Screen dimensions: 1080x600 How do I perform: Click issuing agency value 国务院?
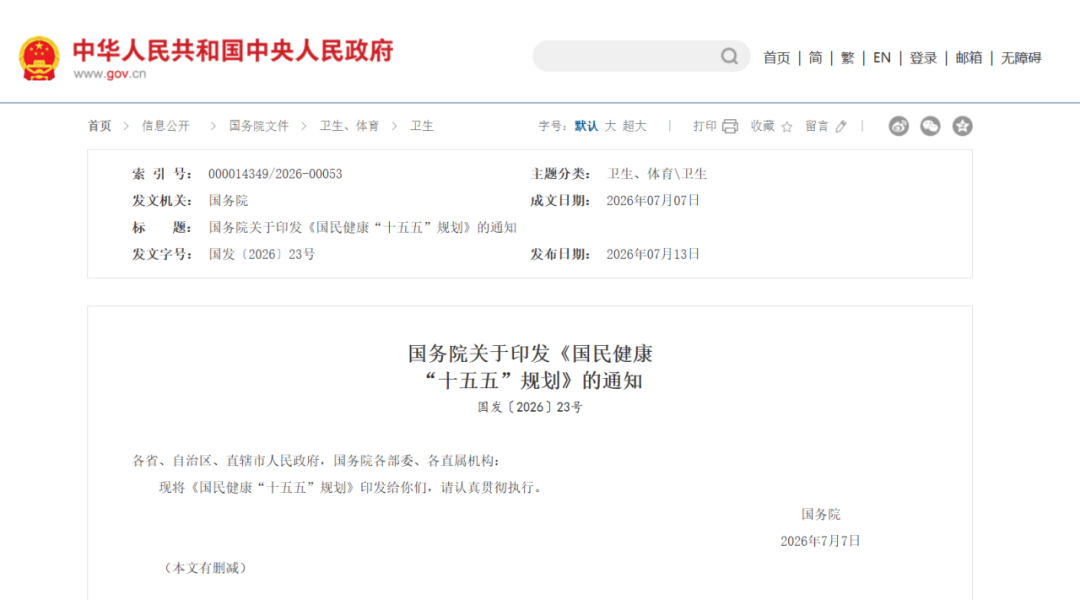click(228, 201)
